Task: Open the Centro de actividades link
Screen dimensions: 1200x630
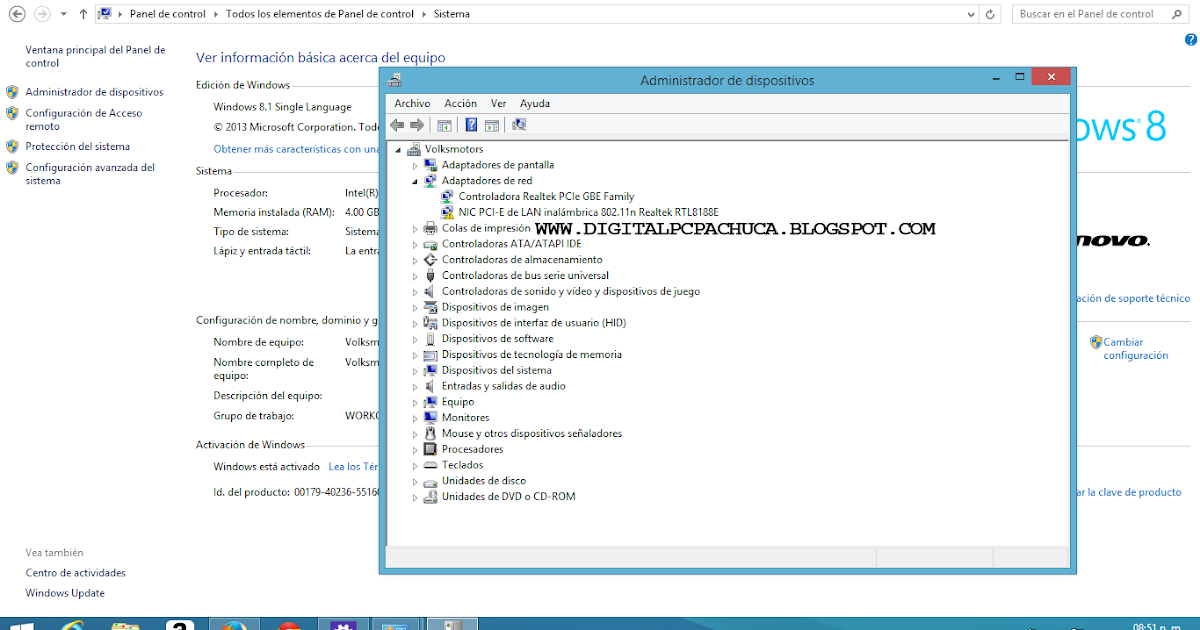Action: (x=76, y=573)
